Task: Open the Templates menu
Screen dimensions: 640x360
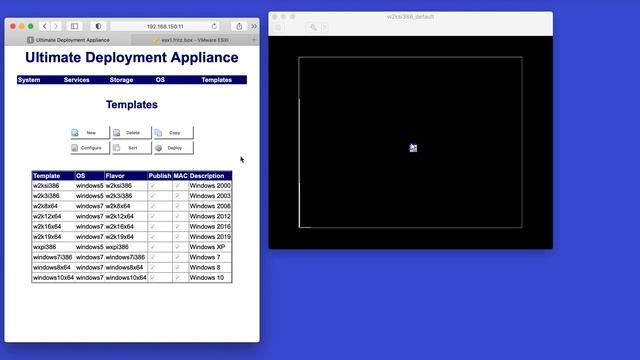Action: pyautogui.click(x=216, y=80)
